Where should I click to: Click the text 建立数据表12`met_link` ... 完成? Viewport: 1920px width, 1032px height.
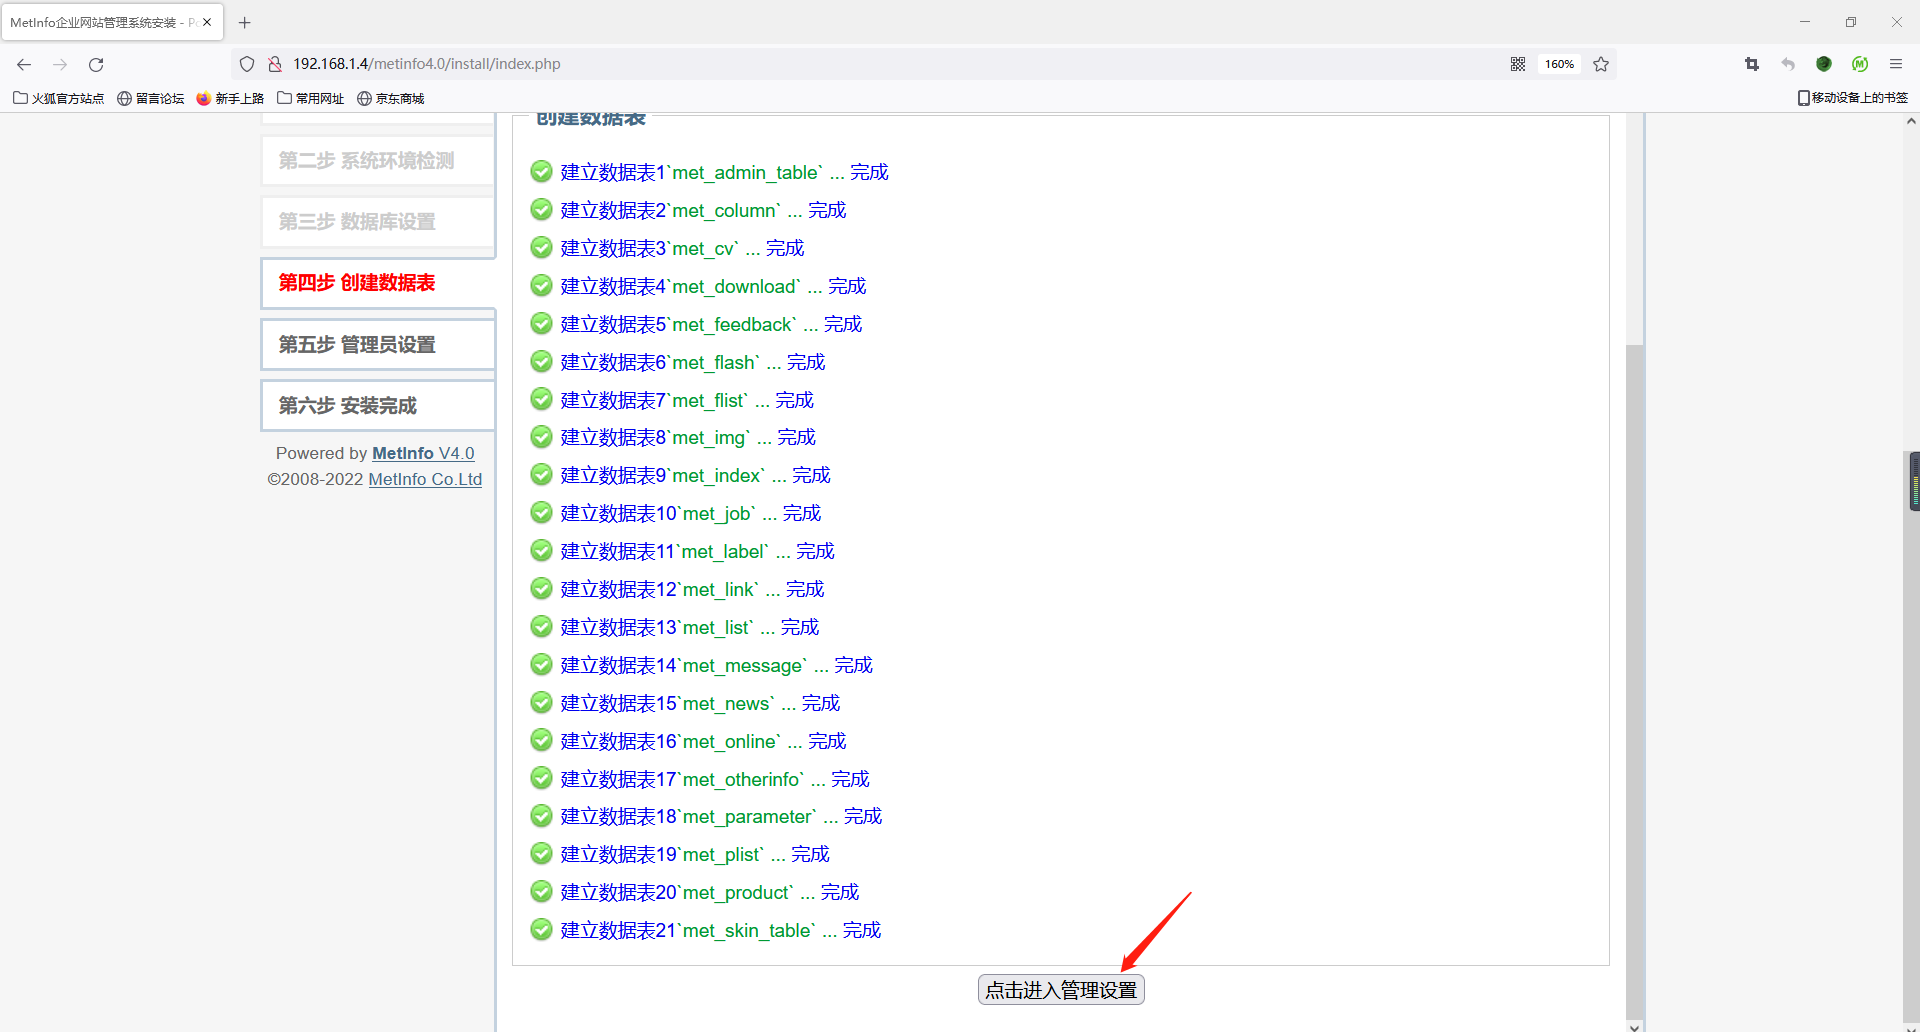pyautogui.click(x=693, y=589)
